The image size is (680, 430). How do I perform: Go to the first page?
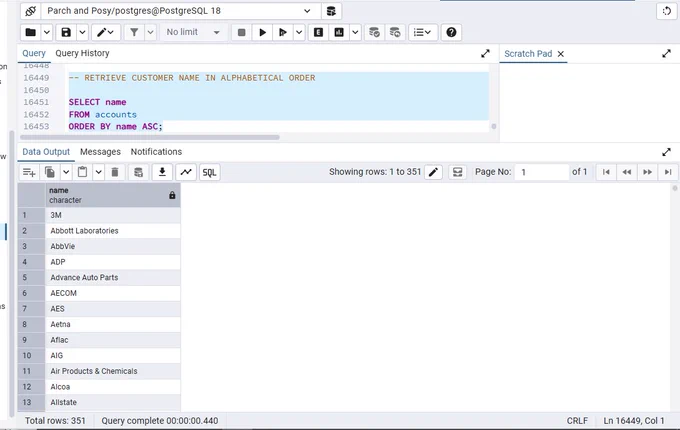click(x=606, y=172)
